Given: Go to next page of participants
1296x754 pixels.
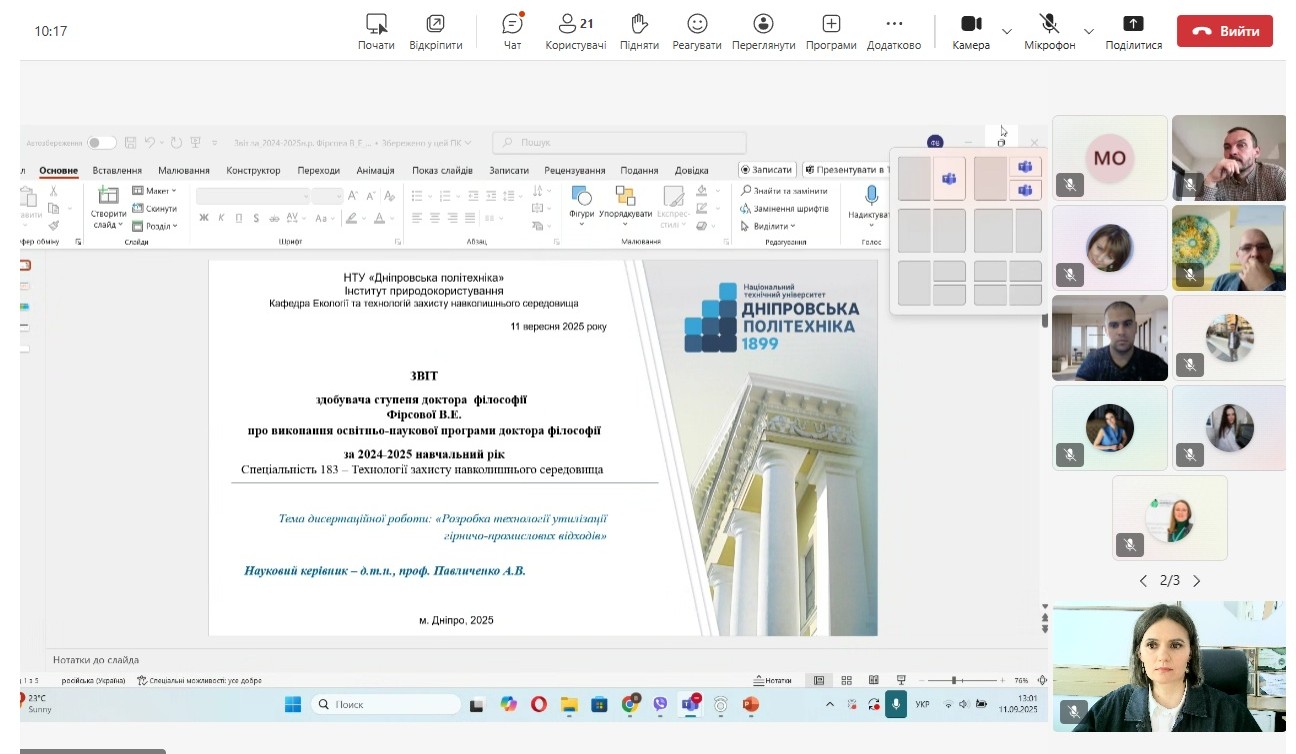Looking at the screenshot, I should click(x=1197, y=581).
